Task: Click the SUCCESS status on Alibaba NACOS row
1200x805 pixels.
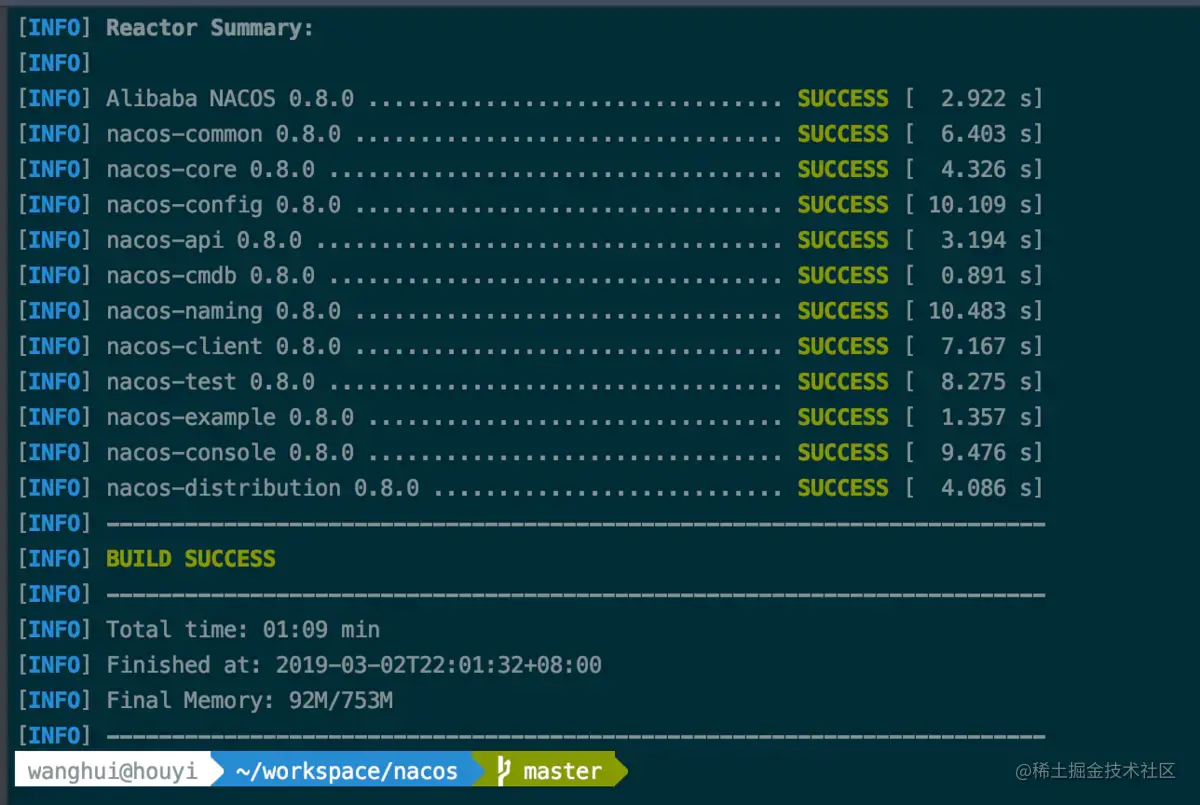Action: (x=843, y=99)
